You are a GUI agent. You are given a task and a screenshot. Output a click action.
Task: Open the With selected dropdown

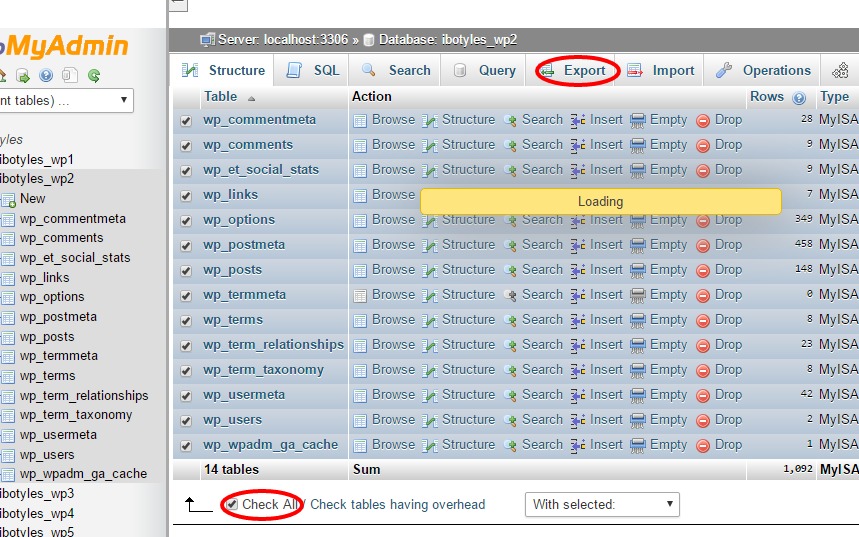(x=602, y=505)
